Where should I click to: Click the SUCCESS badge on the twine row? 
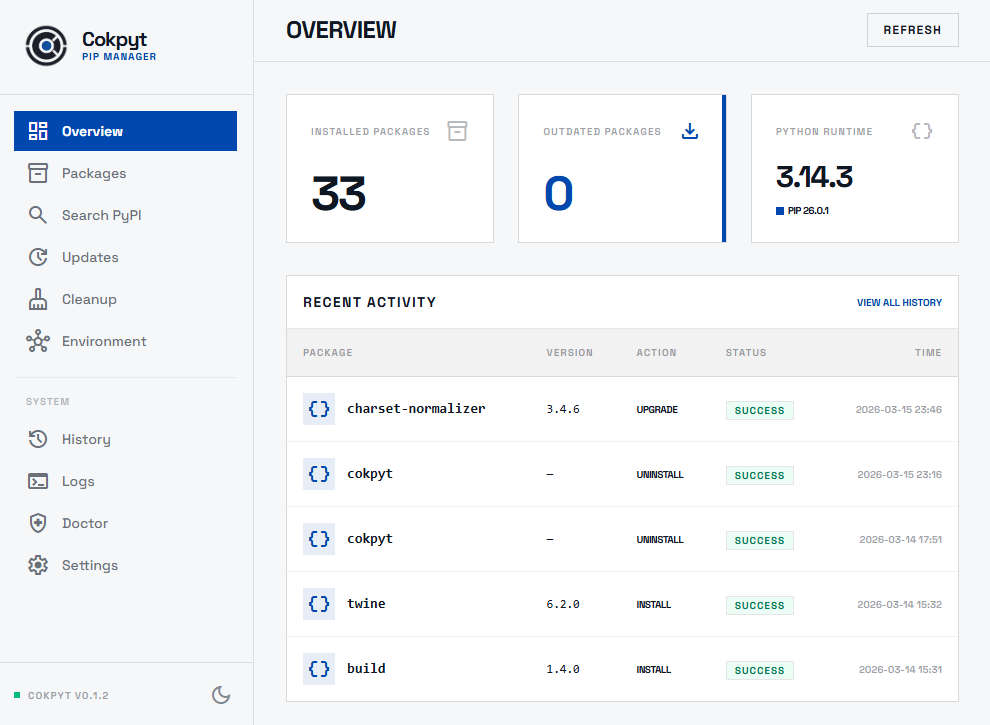click(759, 605)
